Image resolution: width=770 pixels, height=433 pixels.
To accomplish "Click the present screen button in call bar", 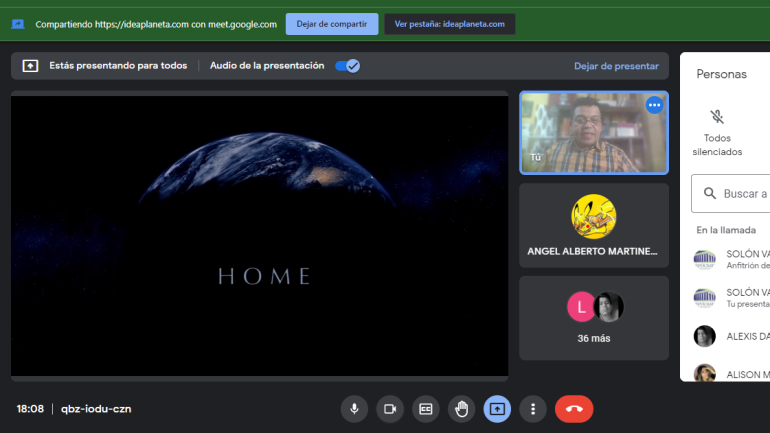I will [497, 409].
